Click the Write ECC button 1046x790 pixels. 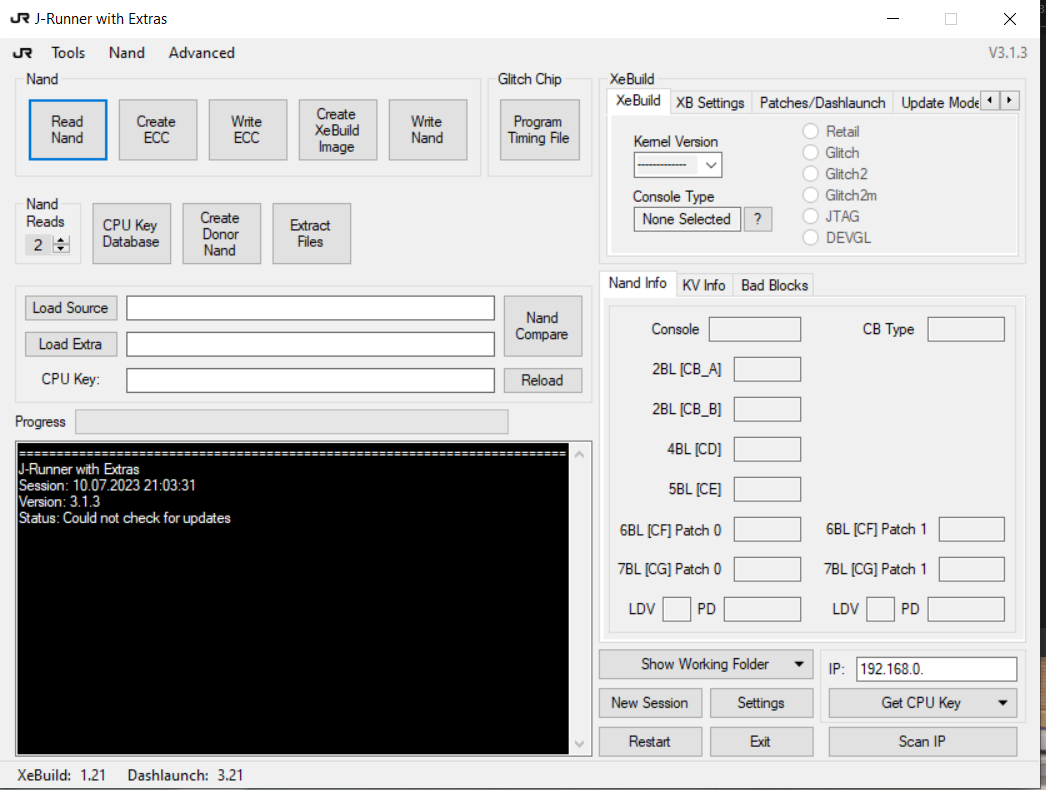pyautogui.click(x=247, y=130)
